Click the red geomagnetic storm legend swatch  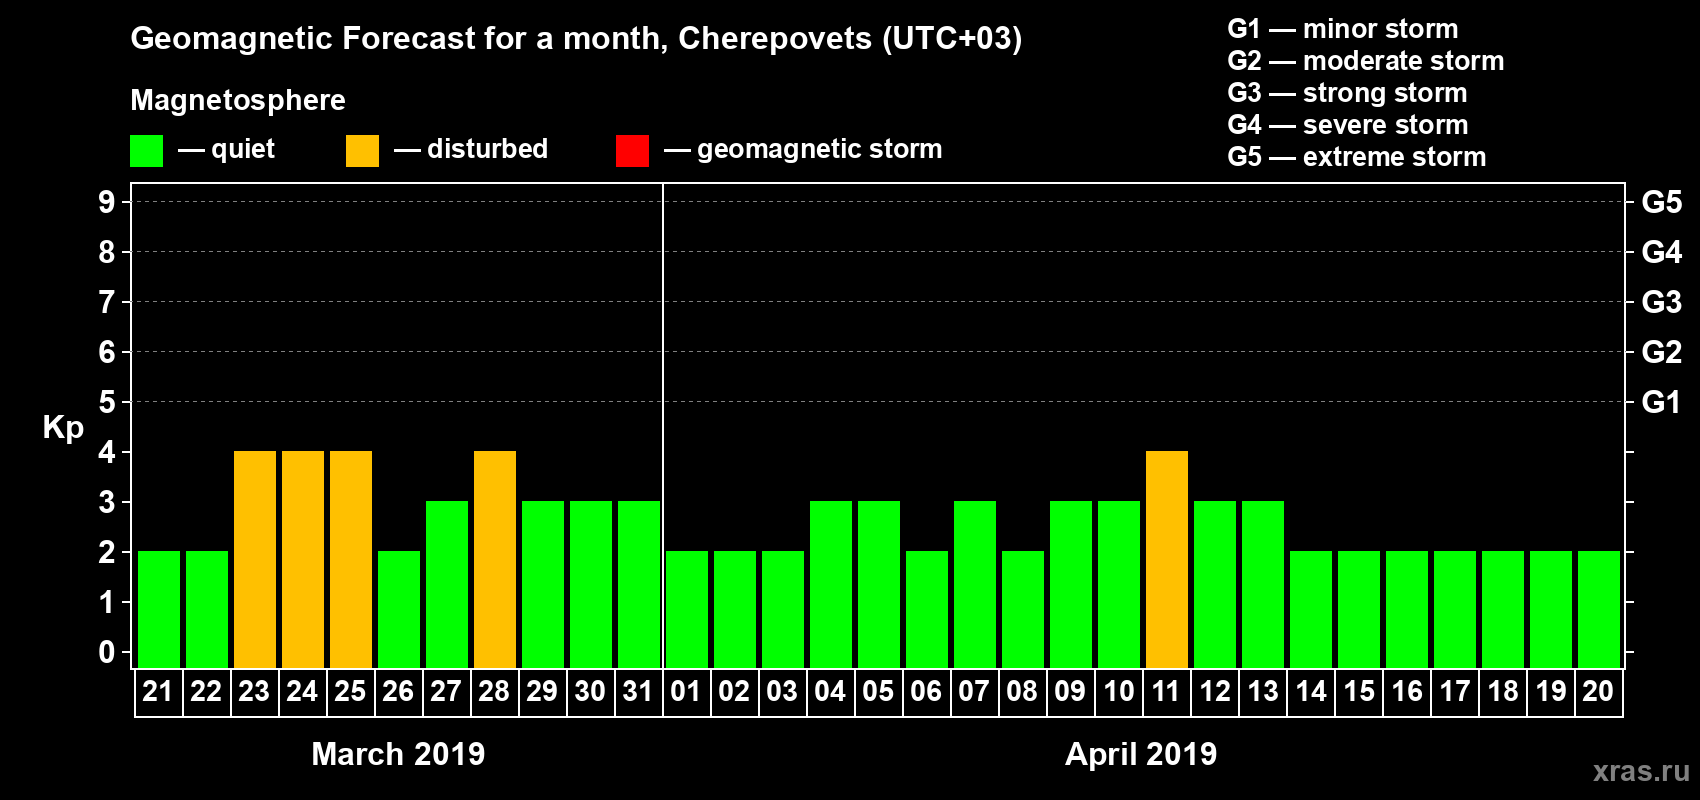point(632,151)
